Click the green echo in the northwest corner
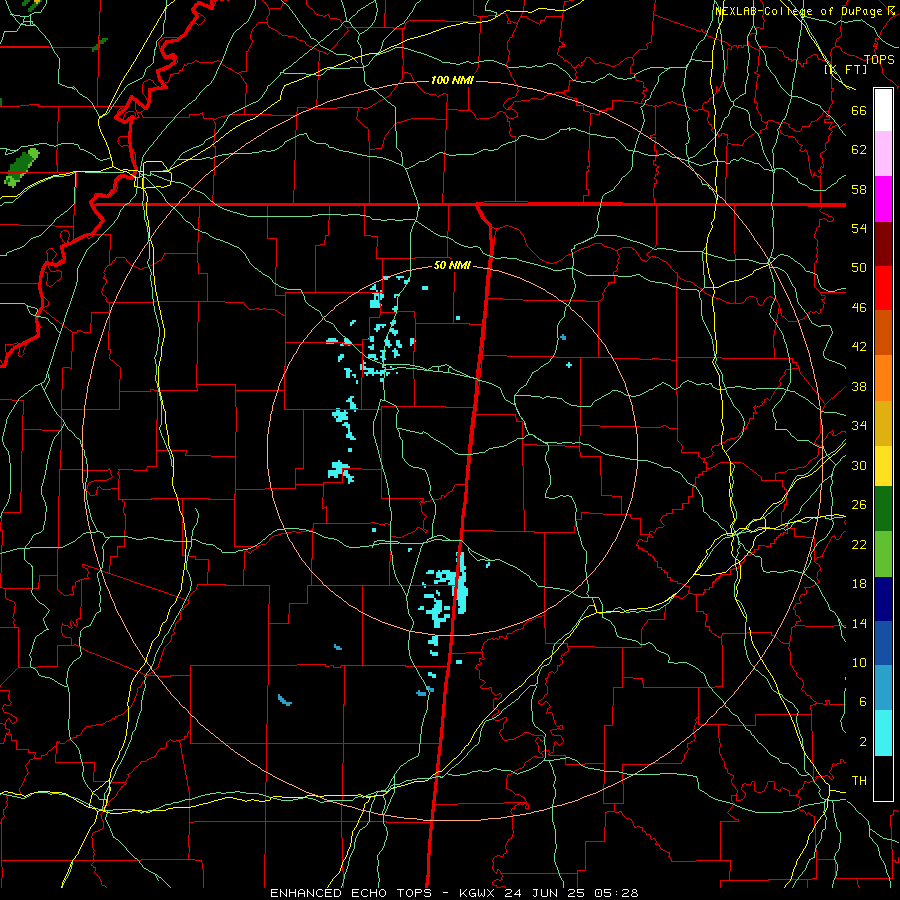The height and width of the screenshot is (900, 900). point(21,167)
